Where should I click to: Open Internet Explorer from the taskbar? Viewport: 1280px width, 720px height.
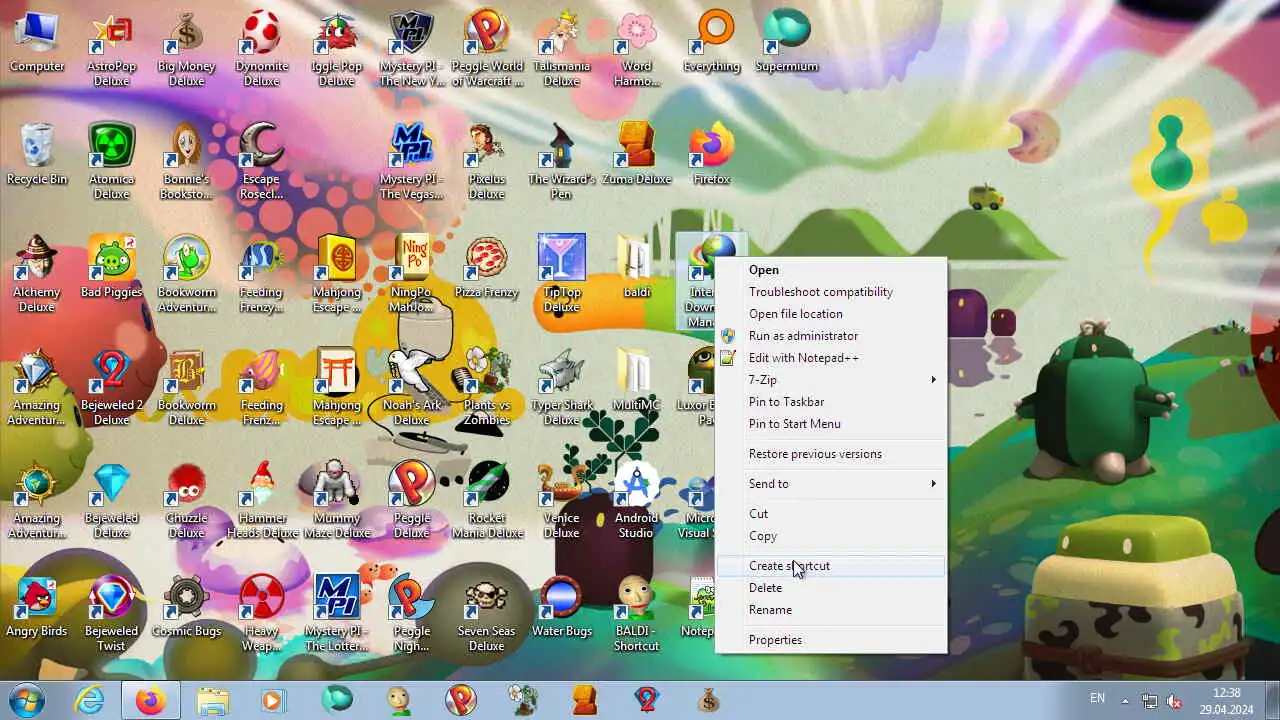[90, 700]
